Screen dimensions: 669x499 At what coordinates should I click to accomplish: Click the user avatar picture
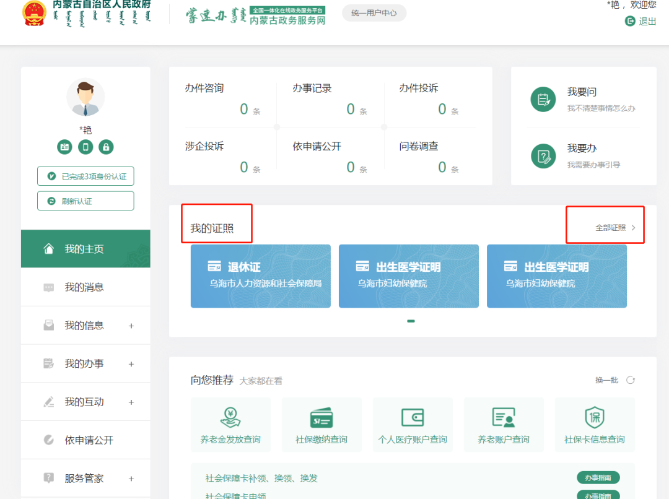point(85,98)
